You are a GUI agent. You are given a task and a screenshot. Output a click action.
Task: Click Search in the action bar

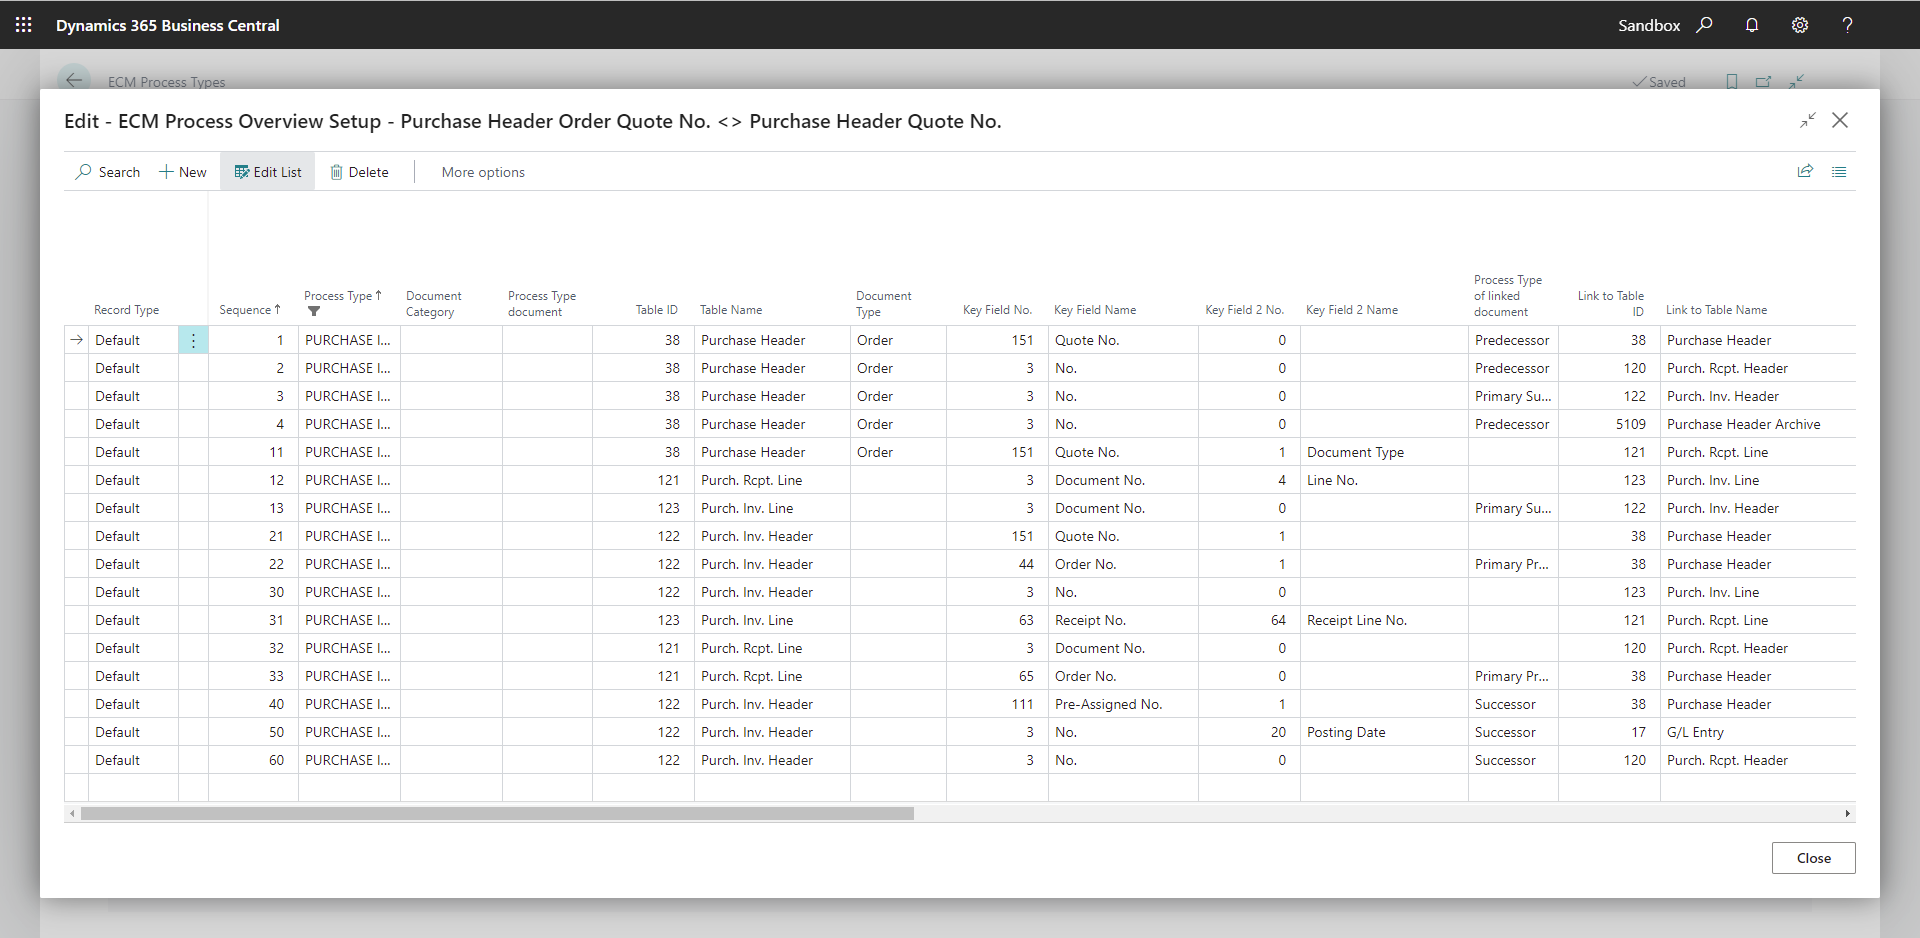tap(108, 172)
